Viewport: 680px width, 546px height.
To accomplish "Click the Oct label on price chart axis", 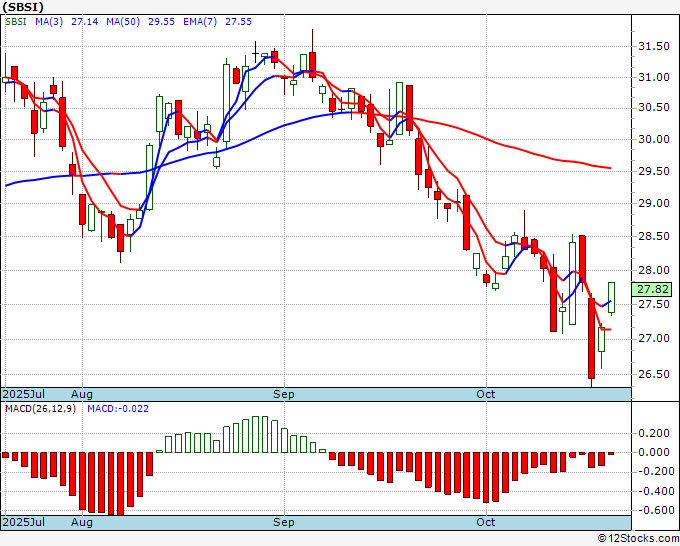I will [486, 394].
